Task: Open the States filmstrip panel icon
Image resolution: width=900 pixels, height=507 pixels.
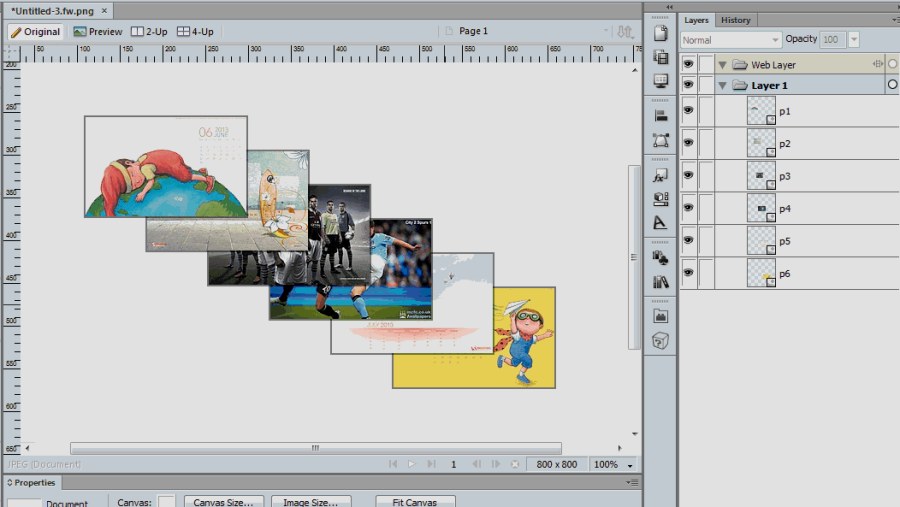Action: coord(661,57)
